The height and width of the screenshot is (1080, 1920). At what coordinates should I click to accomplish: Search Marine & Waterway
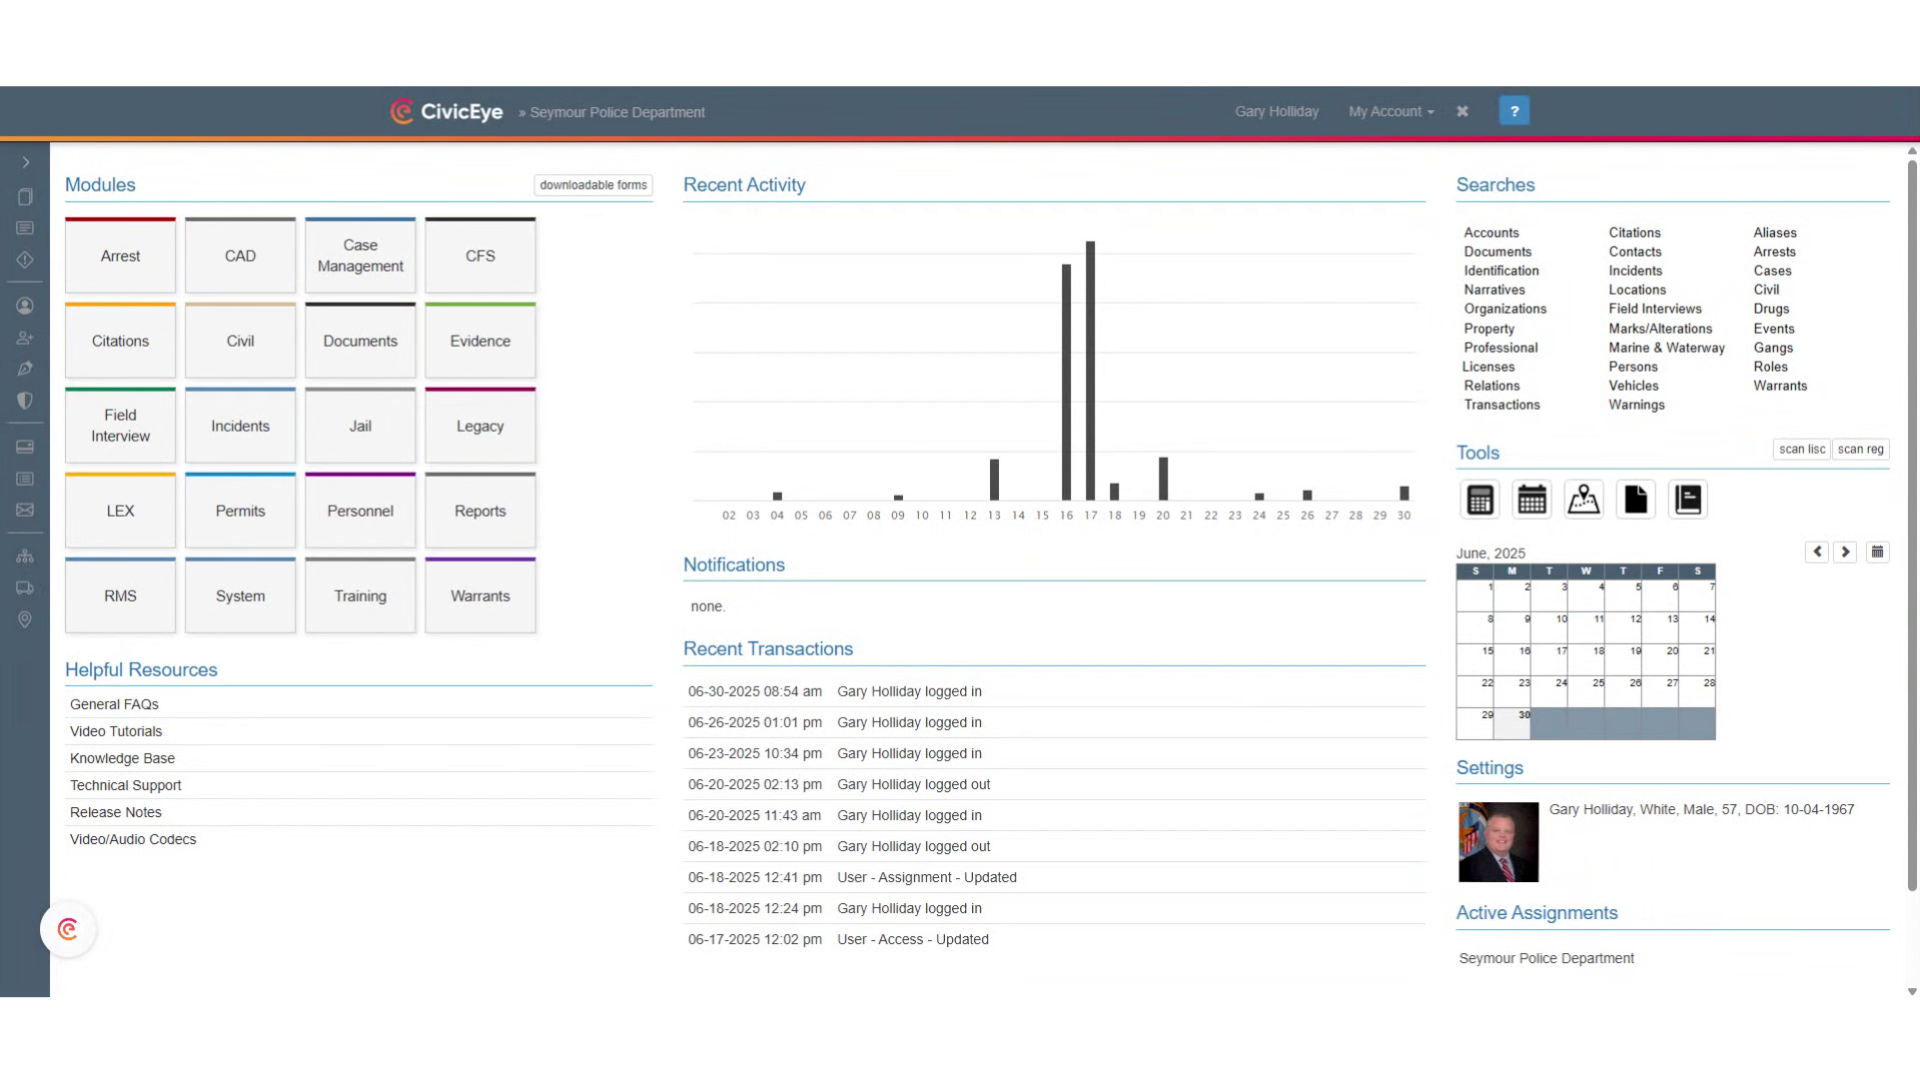pos(1666,348)
